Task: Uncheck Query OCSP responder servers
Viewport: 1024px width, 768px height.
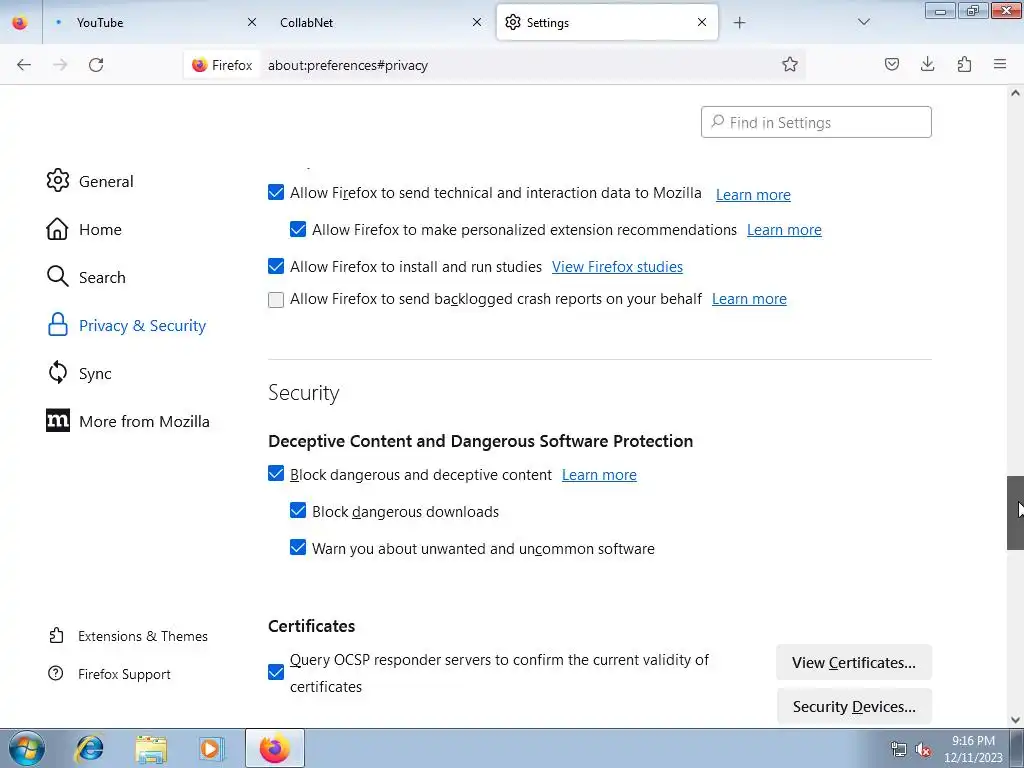Action: 276,672
